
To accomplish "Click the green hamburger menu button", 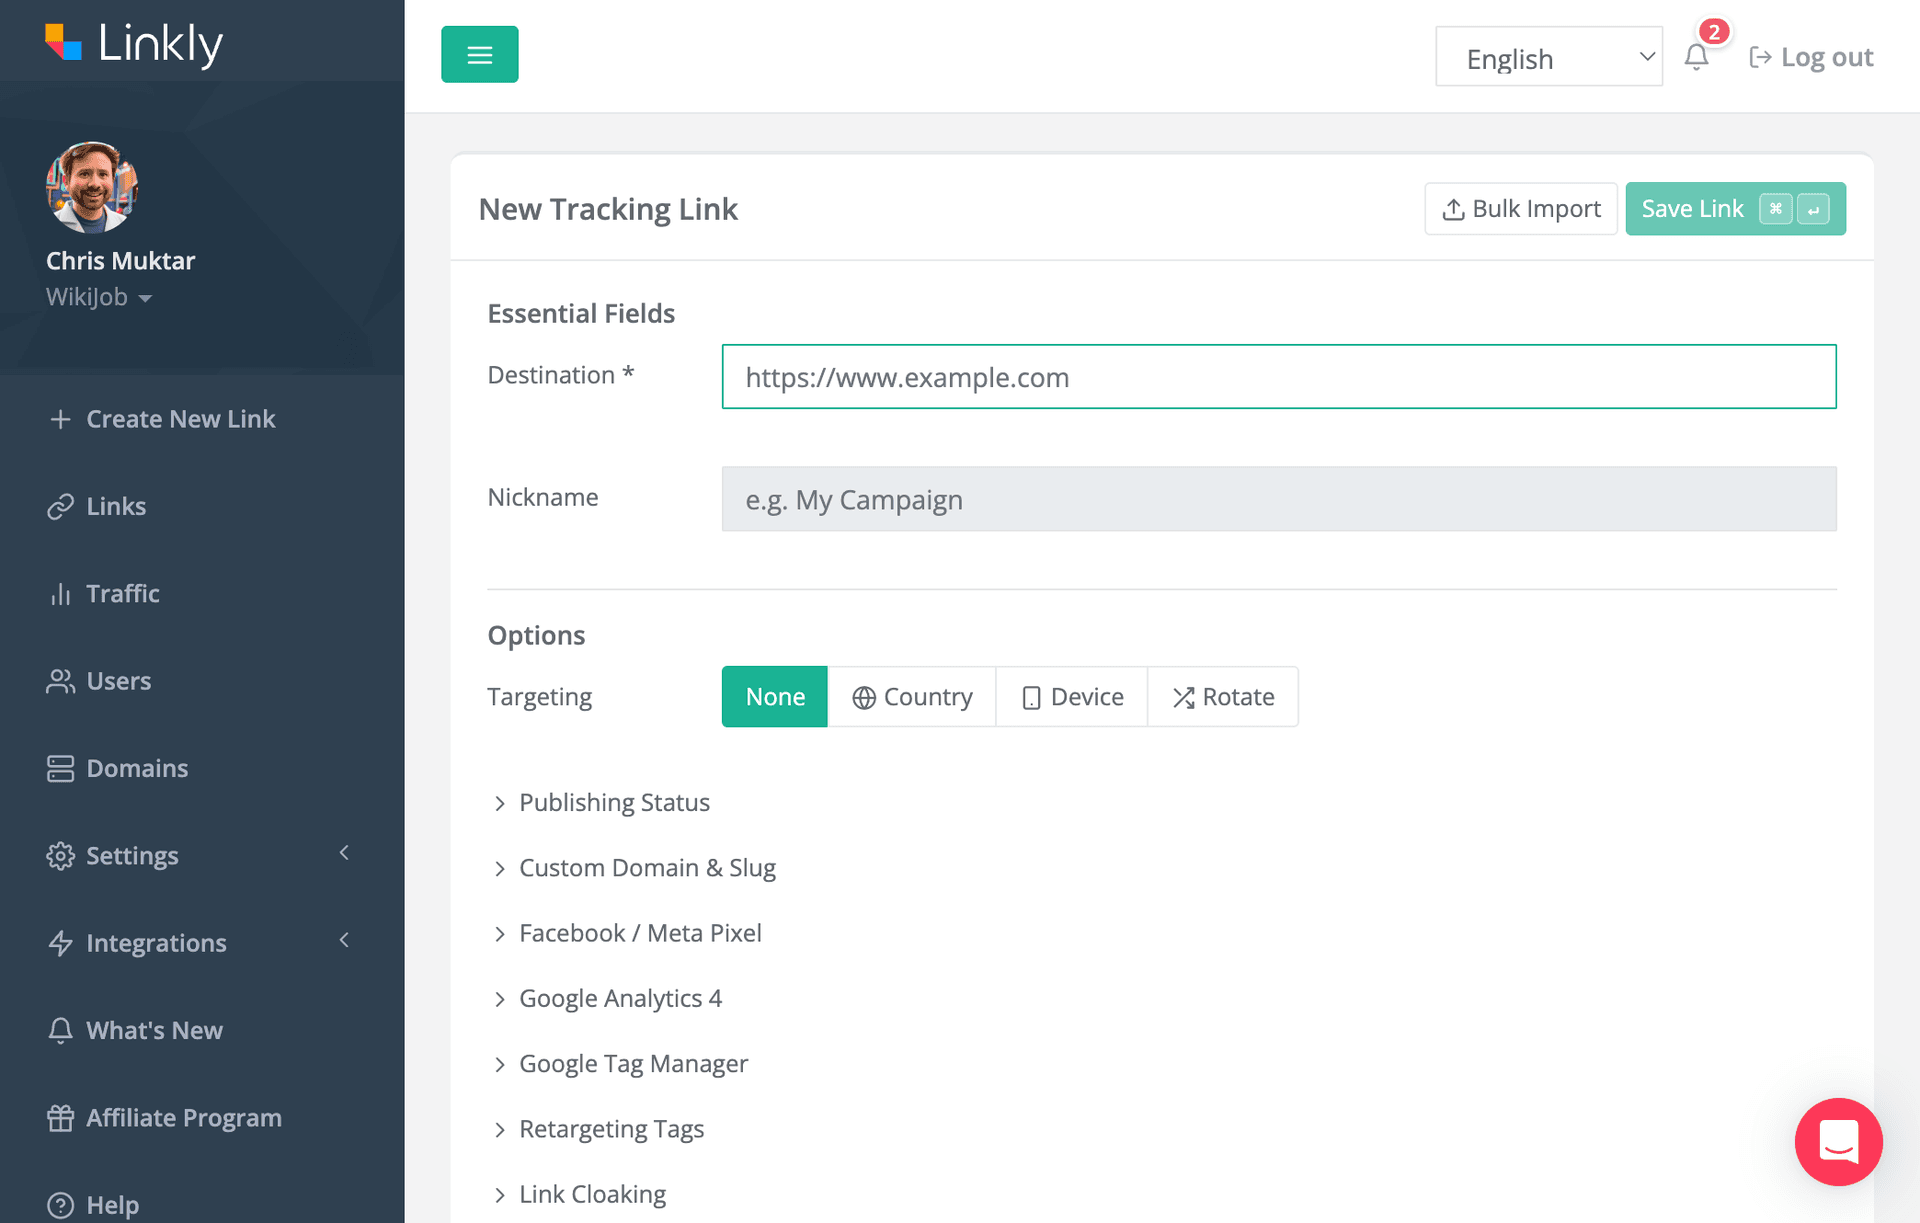I will point(479,54).
